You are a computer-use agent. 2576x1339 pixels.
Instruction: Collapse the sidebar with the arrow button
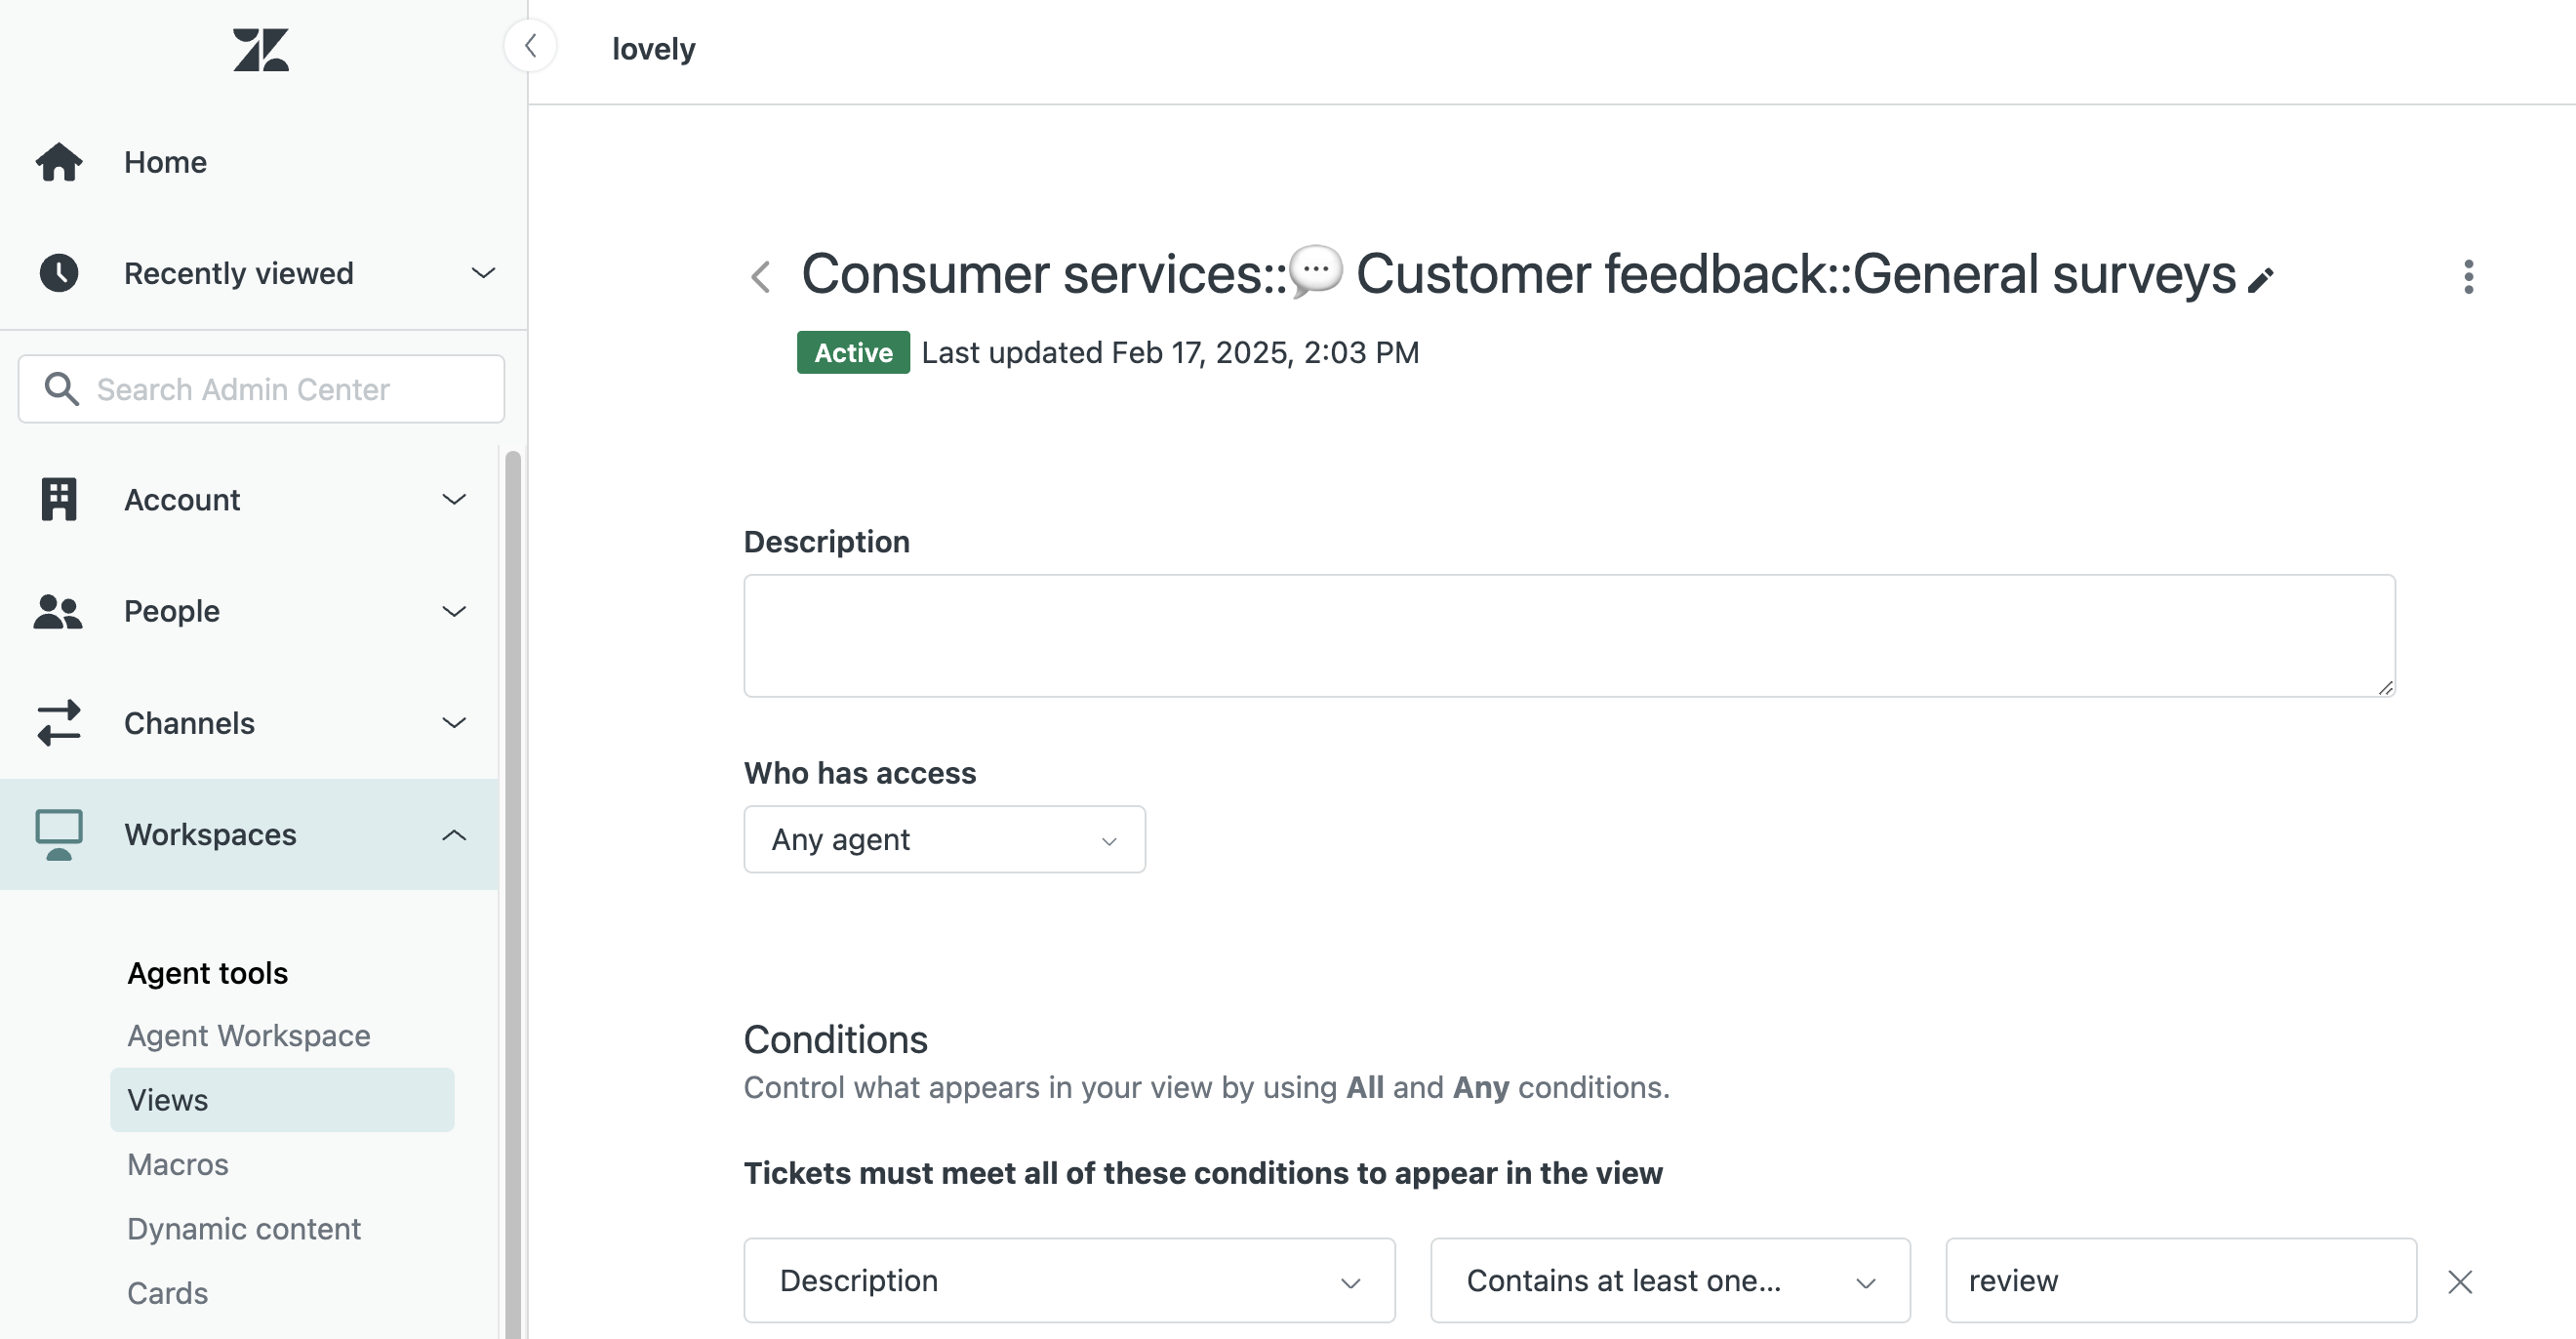tap(530, 46)
